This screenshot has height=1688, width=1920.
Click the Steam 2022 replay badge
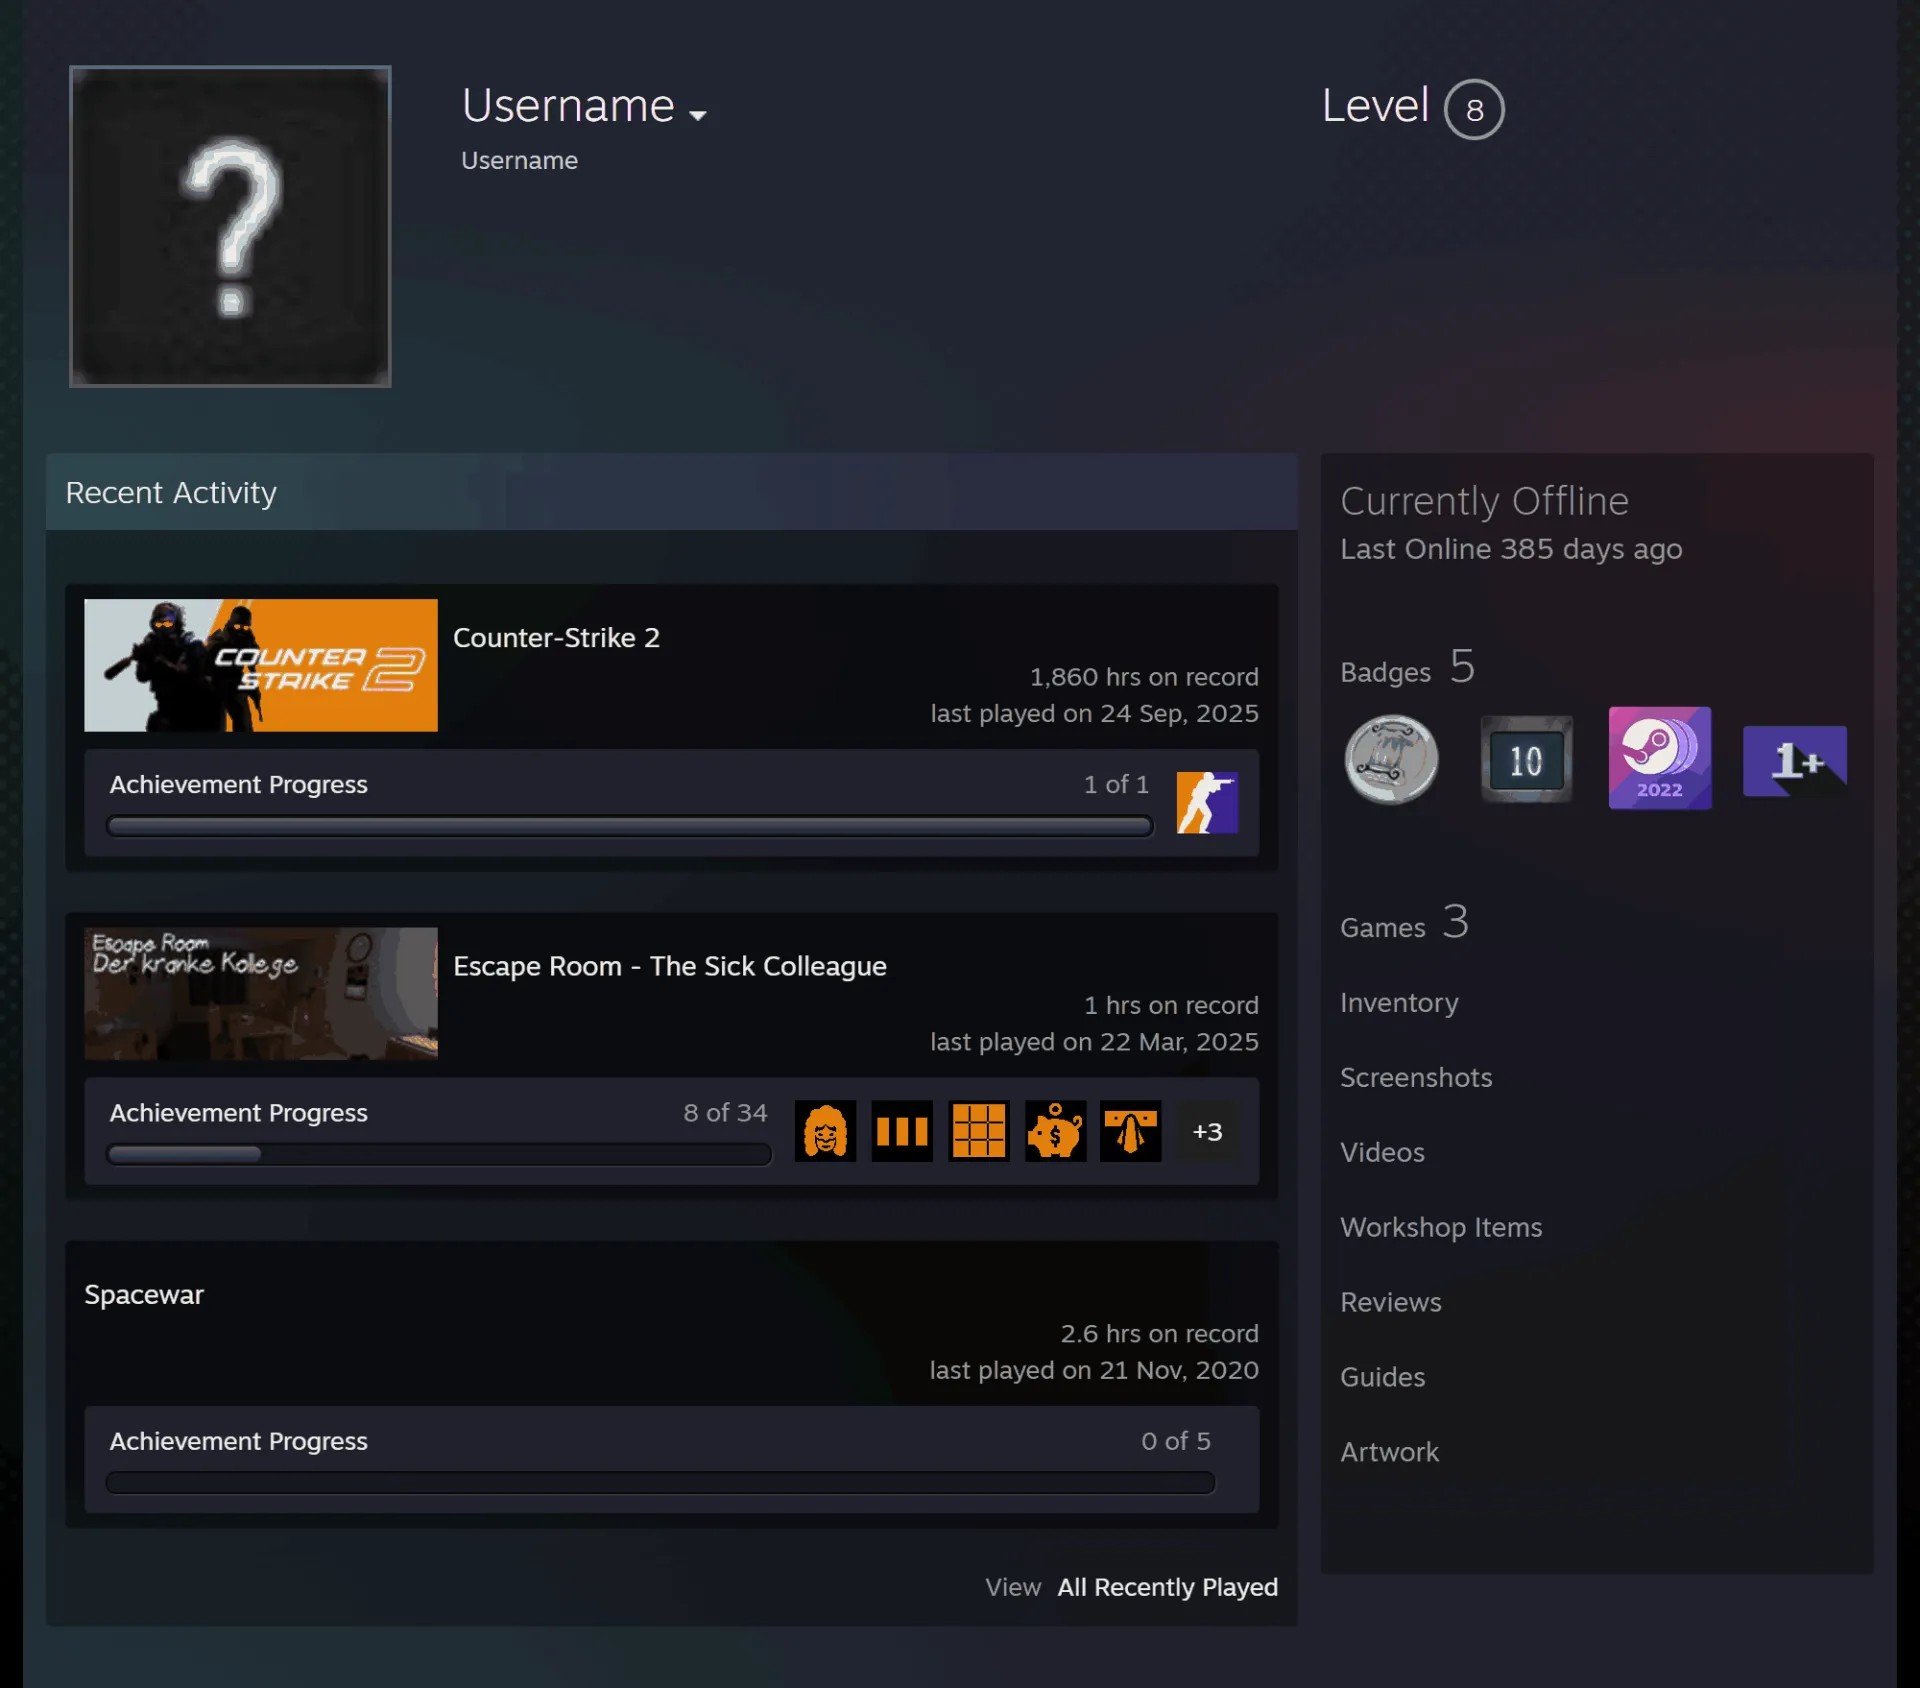1660,758
